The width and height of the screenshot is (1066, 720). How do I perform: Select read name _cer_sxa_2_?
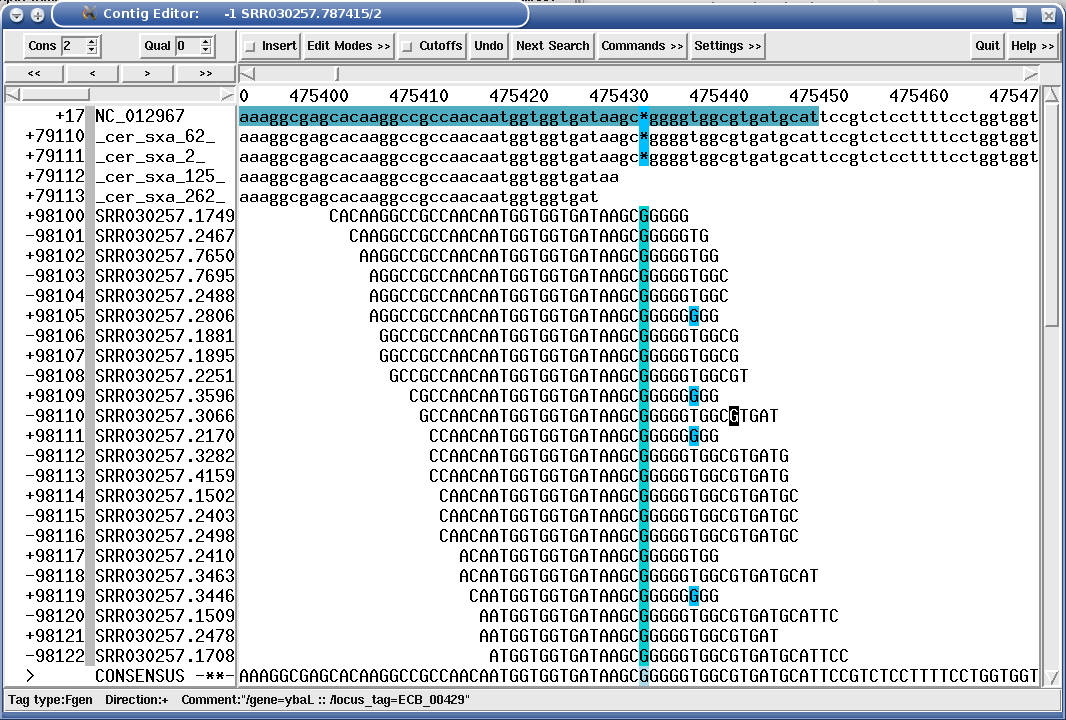click(150, 156)
